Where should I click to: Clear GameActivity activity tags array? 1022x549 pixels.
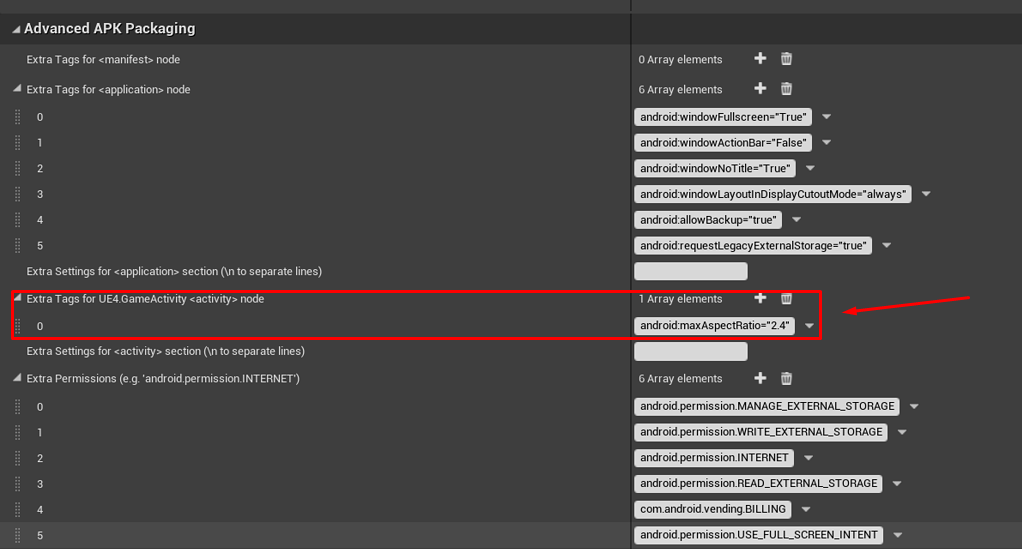[787, 298]
